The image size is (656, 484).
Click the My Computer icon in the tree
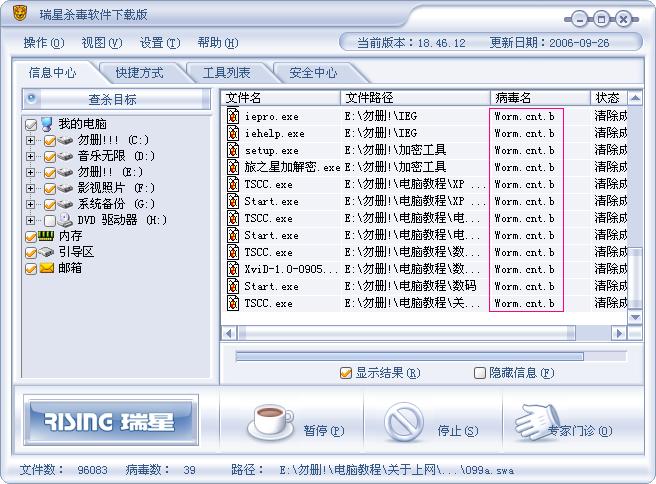[47, 124]
